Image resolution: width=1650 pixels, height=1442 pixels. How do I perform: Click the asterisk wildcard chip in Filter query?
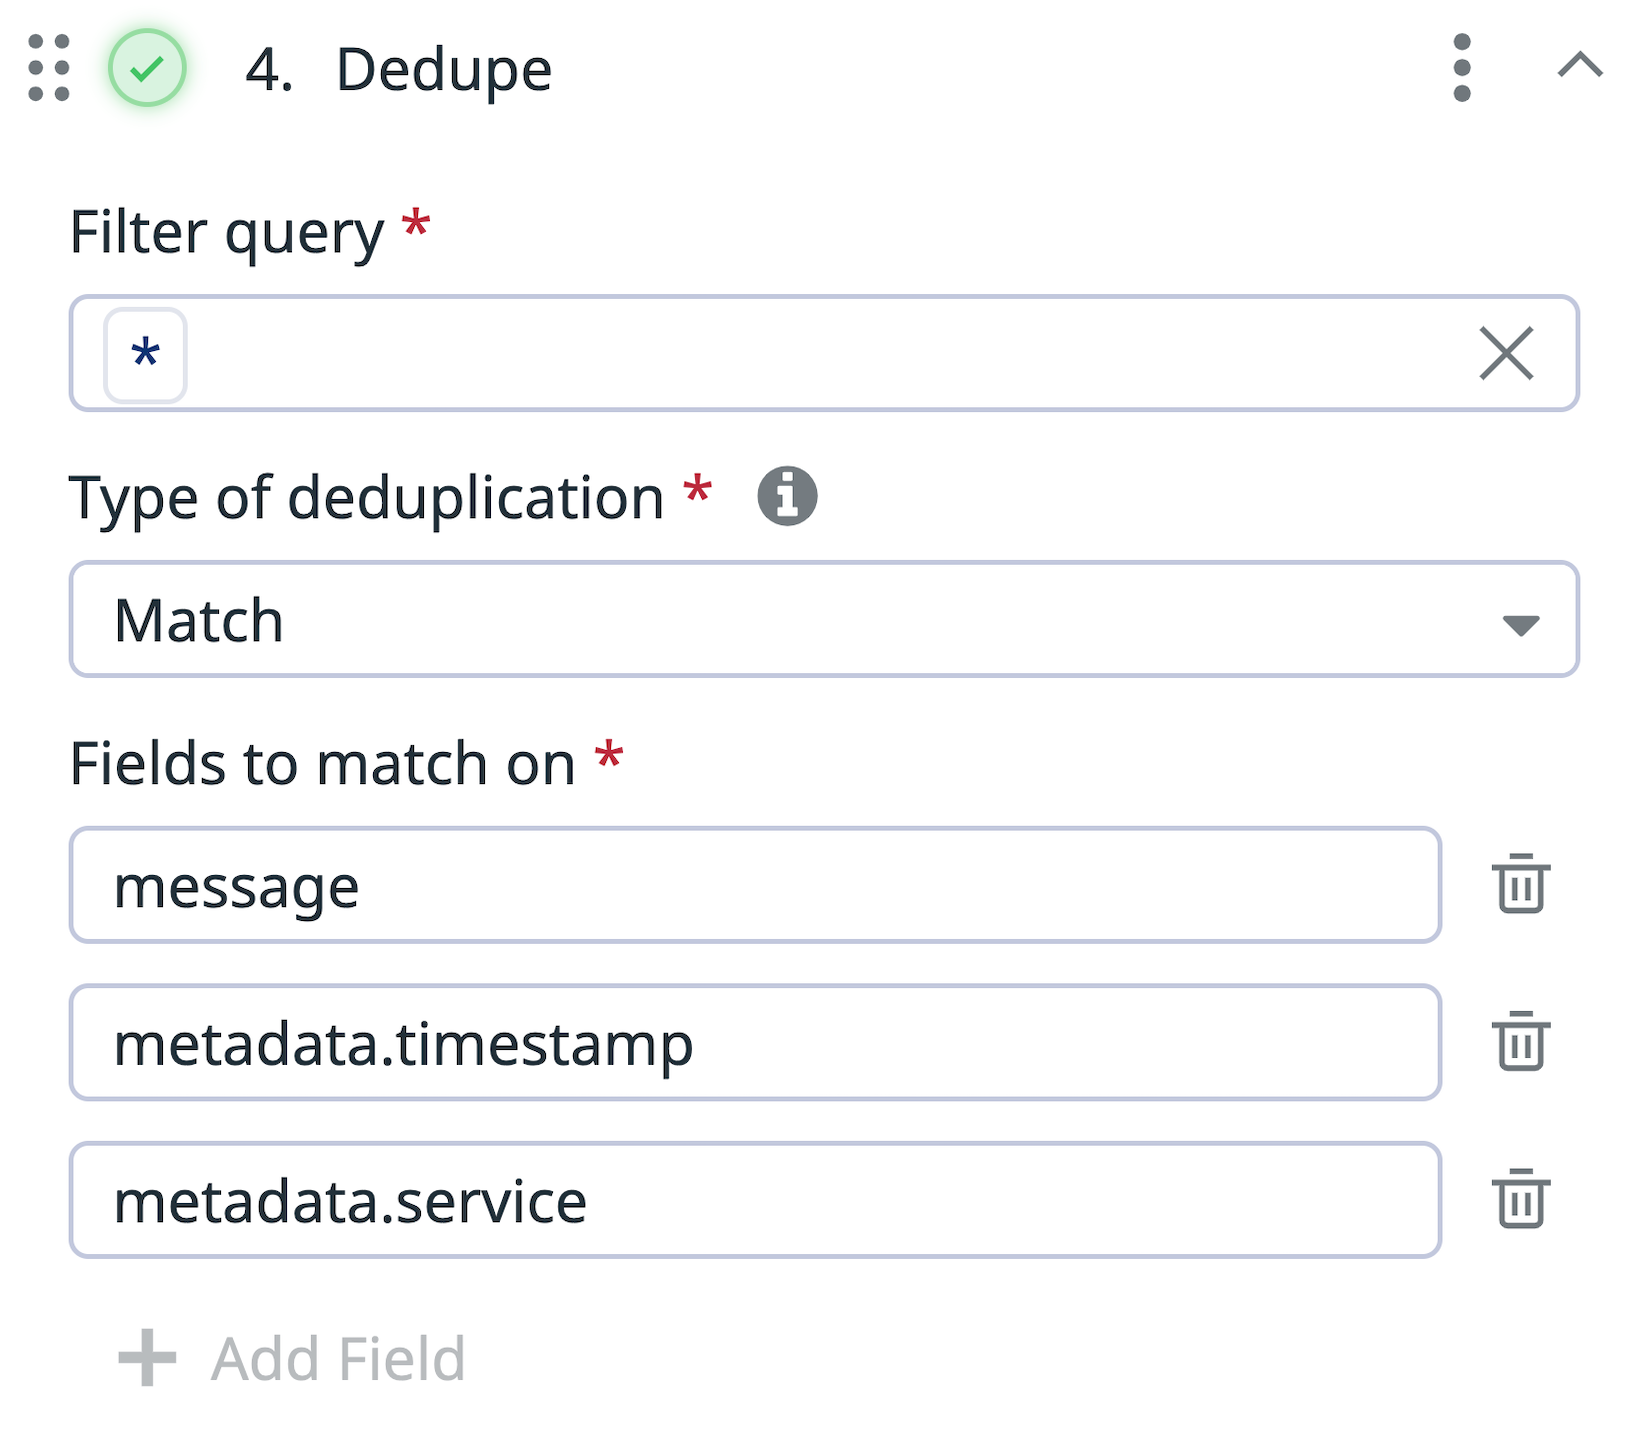[144, 354]
